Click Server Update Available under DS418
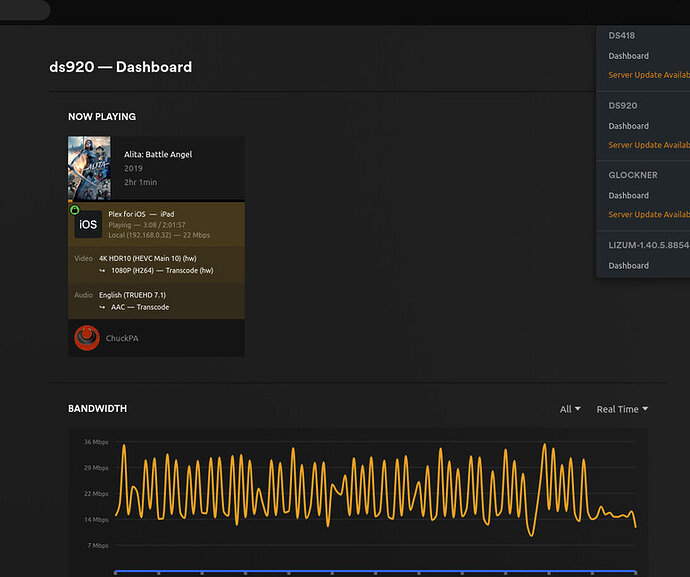Screen dimensions: 690x577 [x=649, y=75]
